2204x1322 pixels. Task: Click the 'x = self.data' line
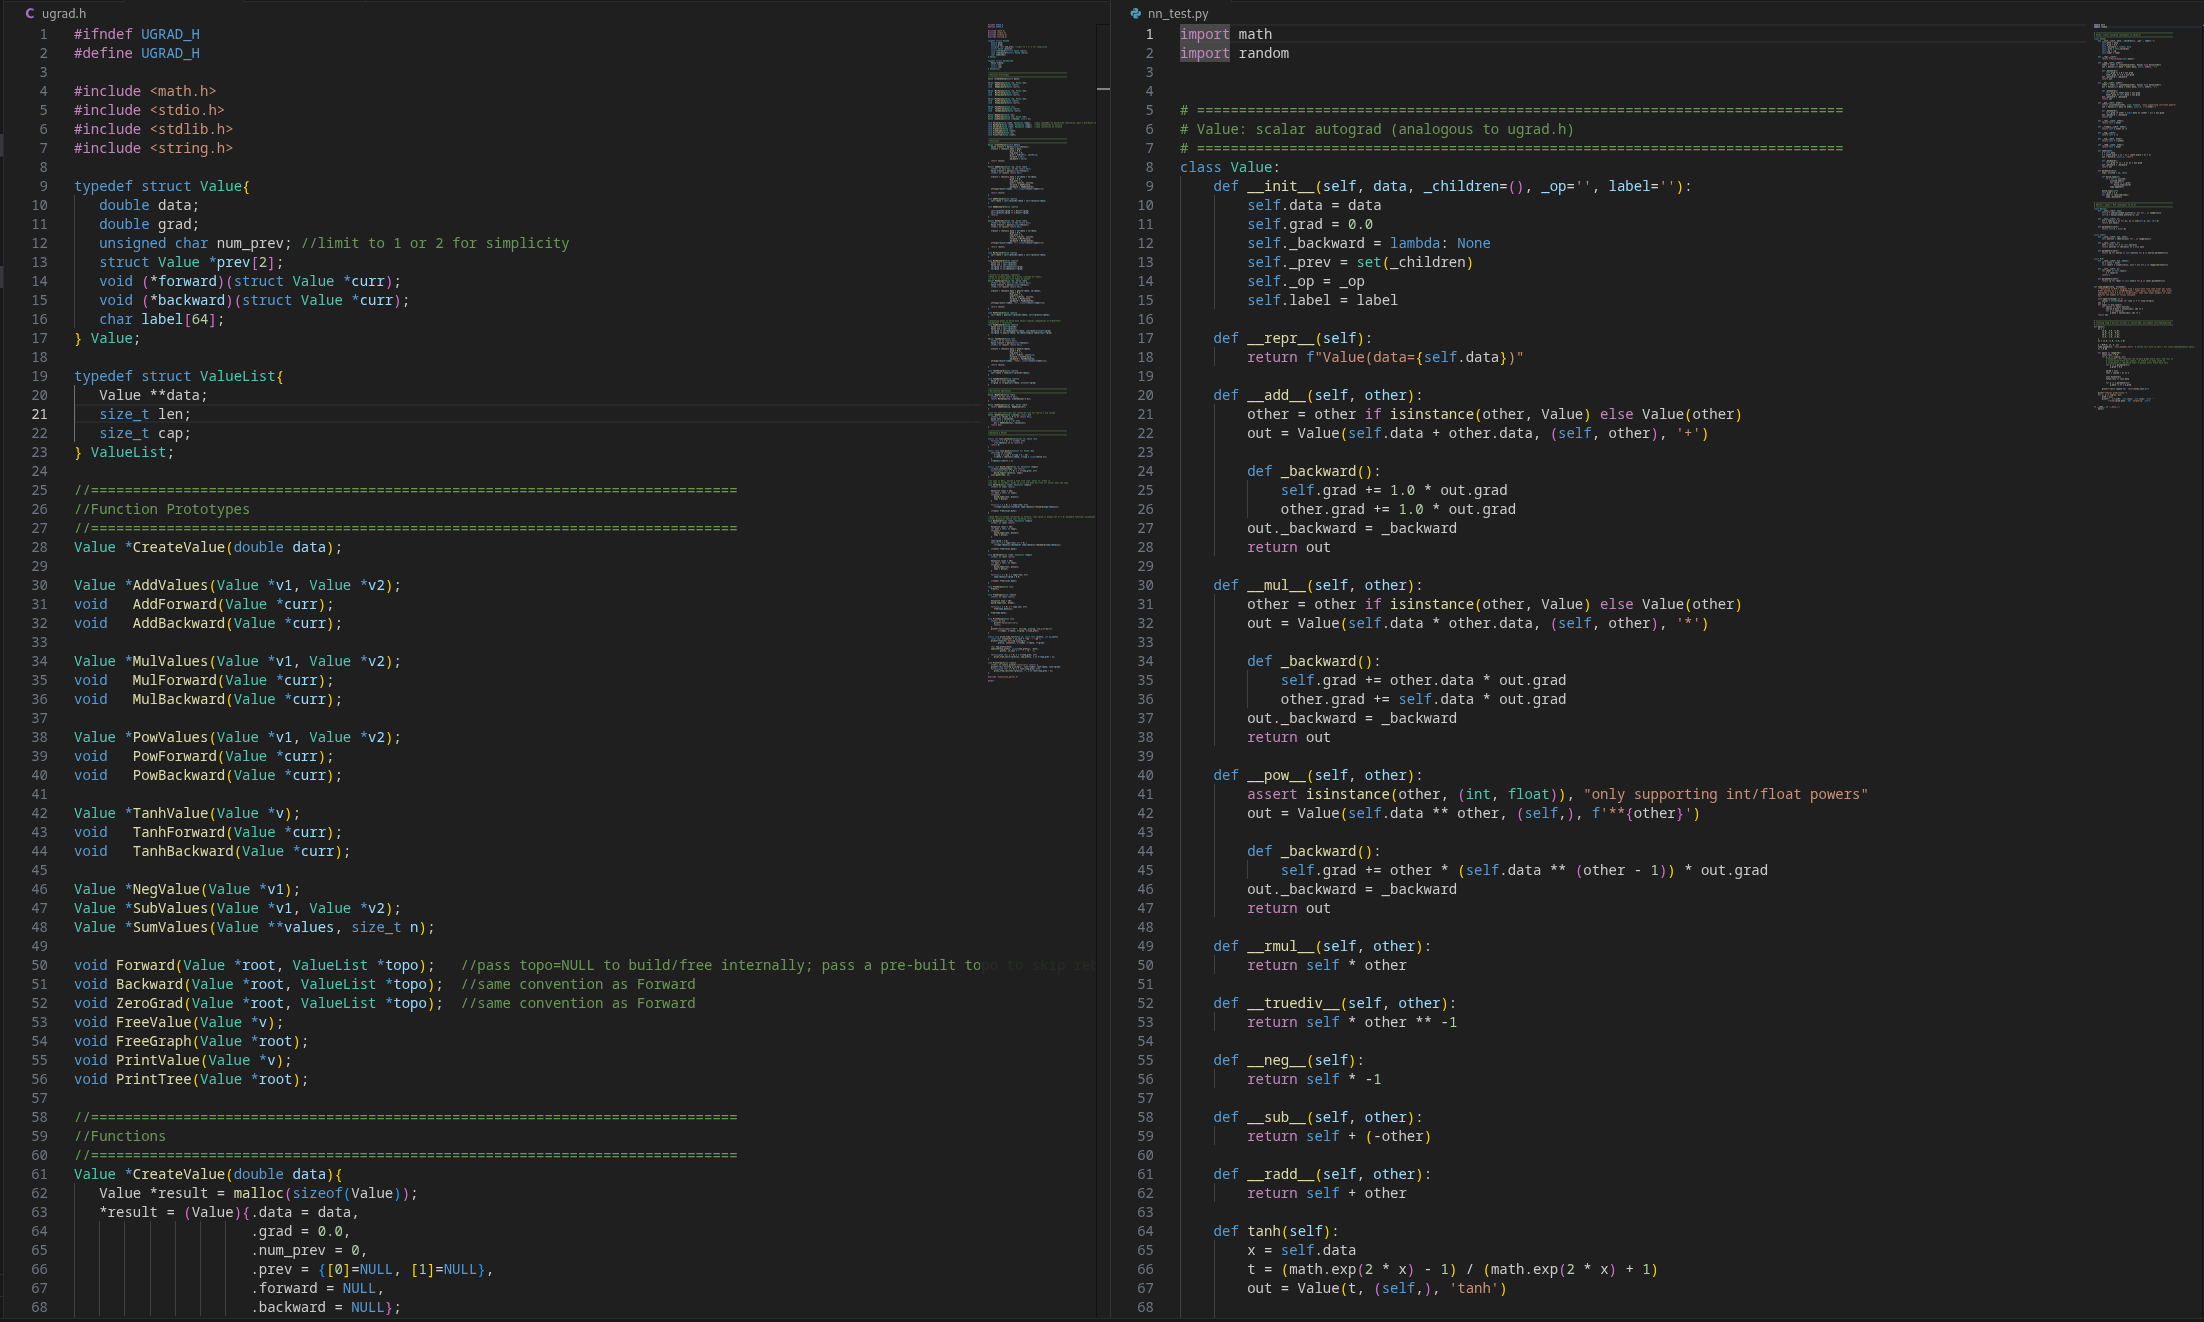click(1302, 1250)
